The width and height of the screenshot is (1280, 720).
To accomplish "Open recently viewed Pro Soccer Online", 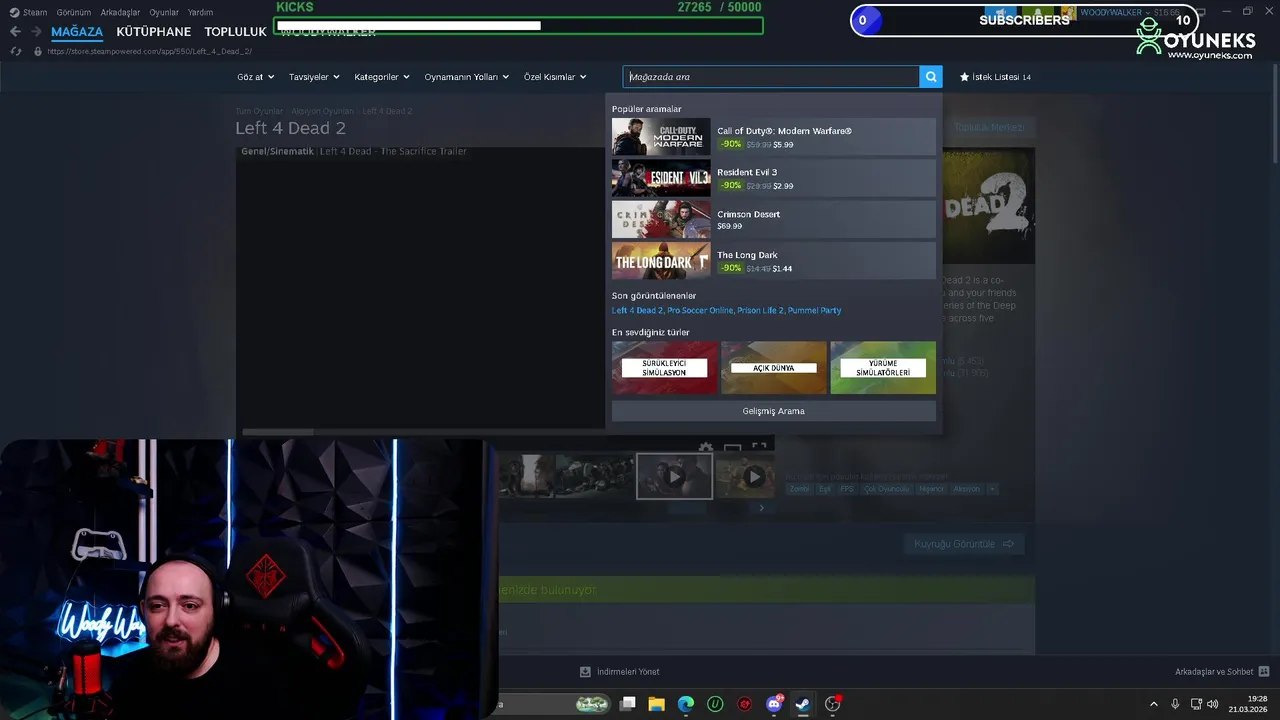I will coord(700,311).
